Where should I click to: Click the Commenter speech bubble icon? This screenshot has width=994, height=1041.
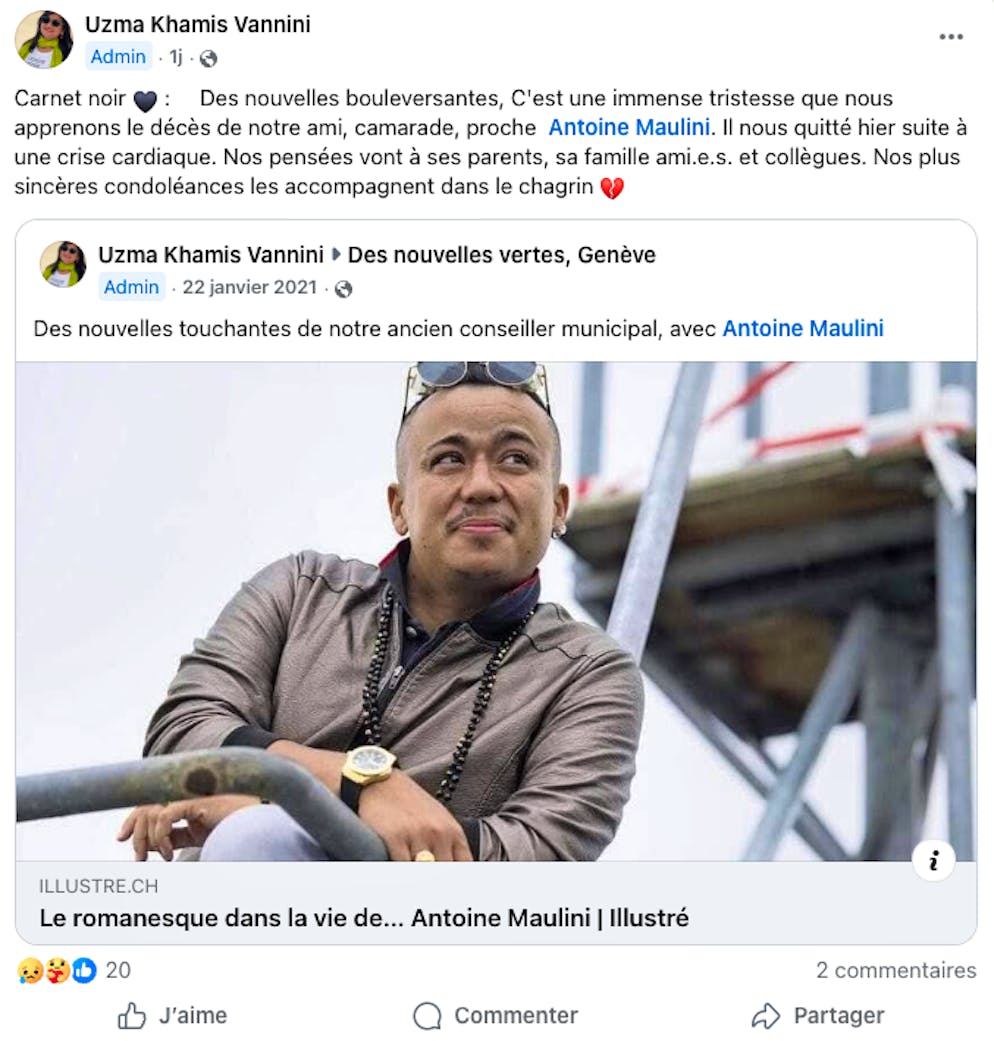[x=428, y=1015]
